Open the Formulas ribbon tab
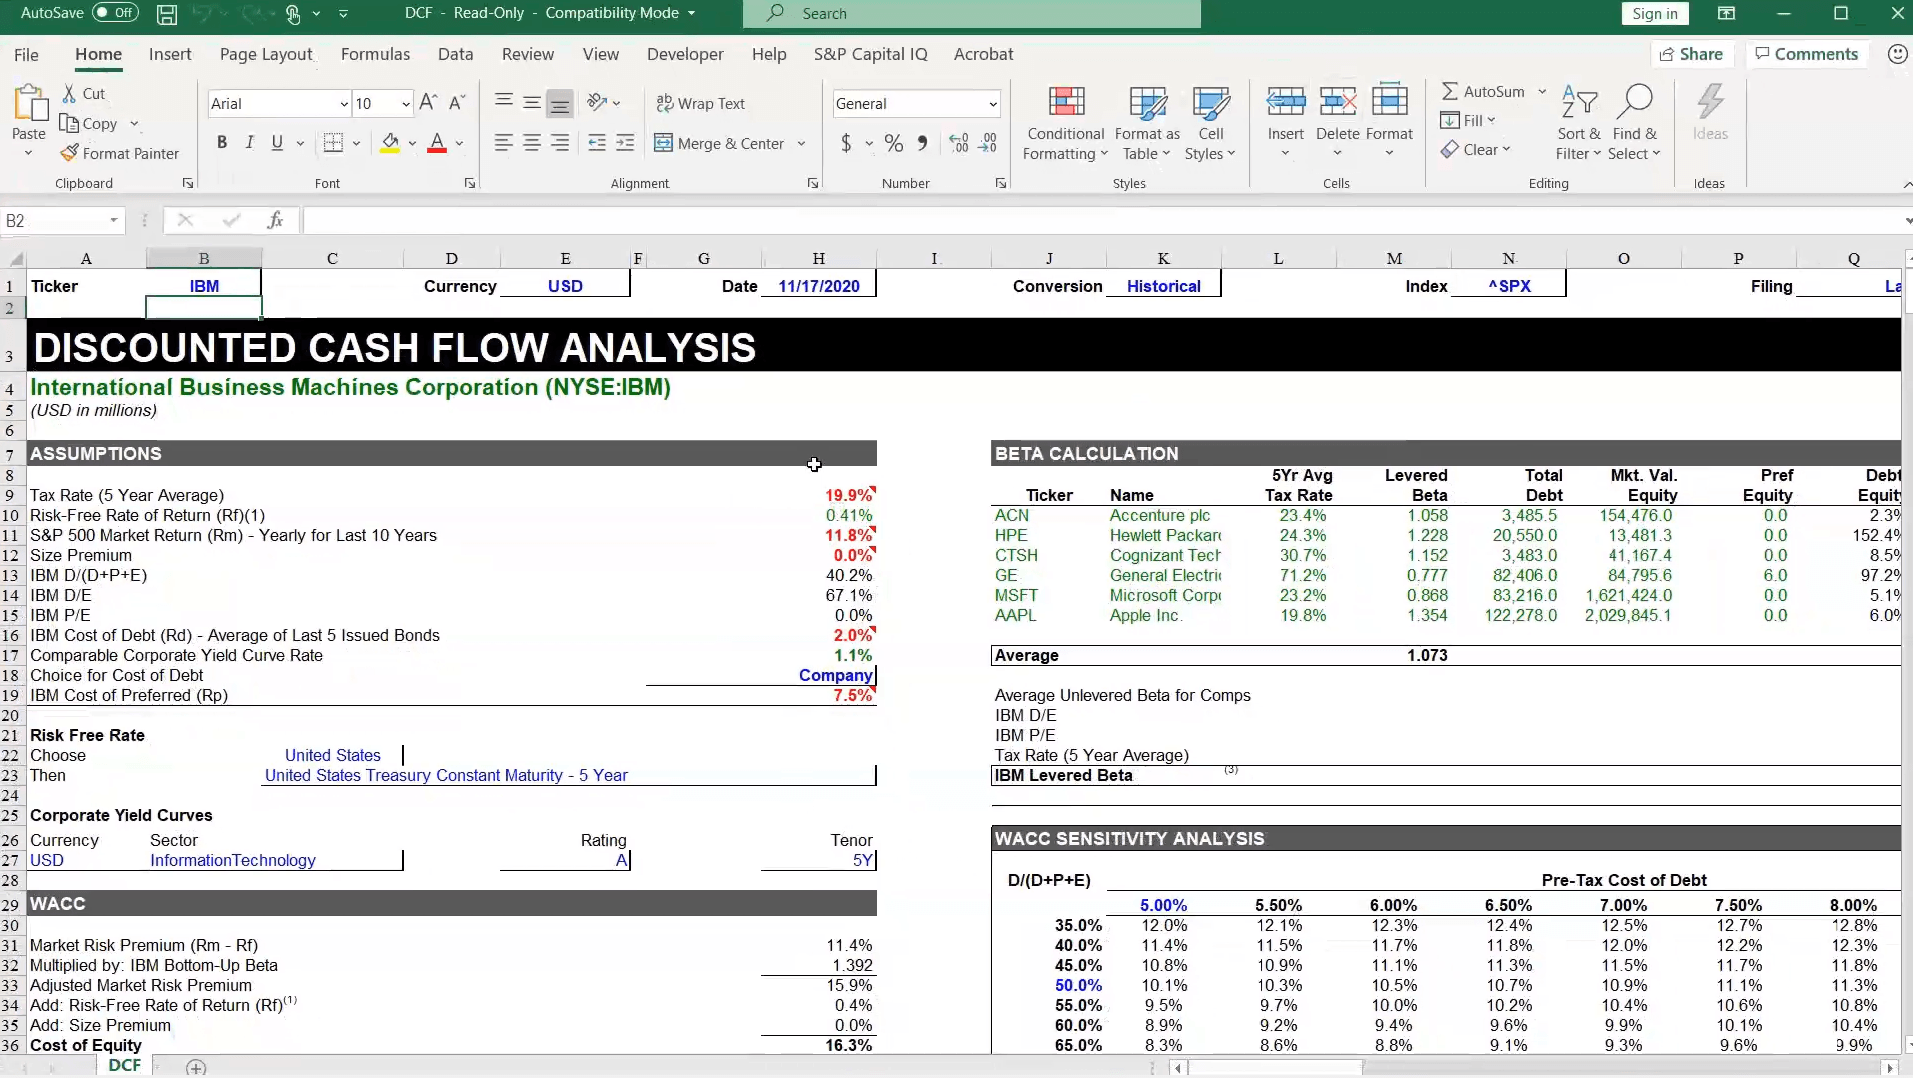 pyautogui.click(x=375, y=54)
